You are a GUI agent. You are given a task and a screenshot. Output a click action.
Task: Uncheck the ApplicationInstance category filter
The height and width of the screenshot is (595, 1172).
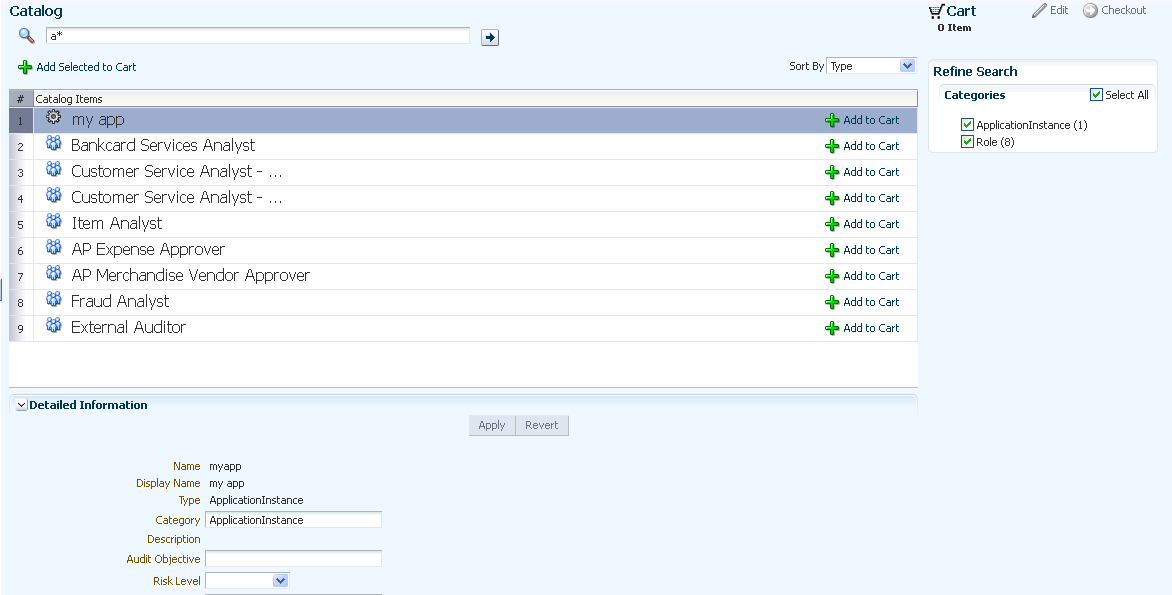click(x=967, y=125)
